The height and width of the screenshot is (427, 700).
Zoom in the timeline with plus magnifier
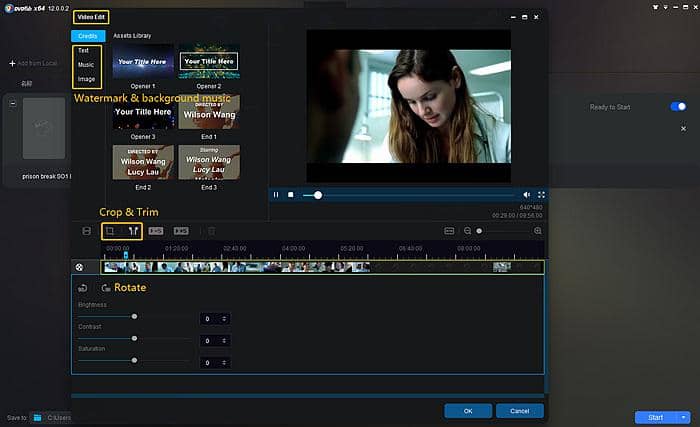tap(538, 231)
